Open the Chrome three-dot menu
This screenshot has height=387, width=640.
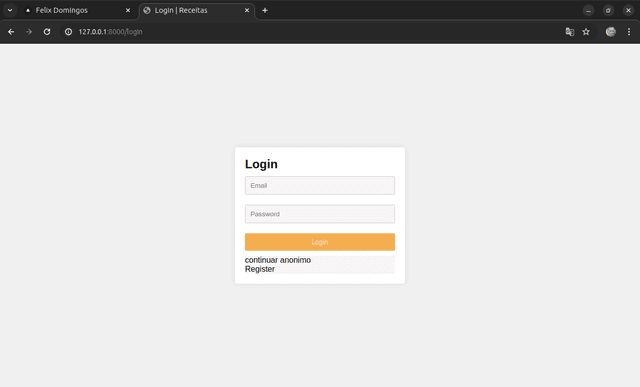coord(629,32)
